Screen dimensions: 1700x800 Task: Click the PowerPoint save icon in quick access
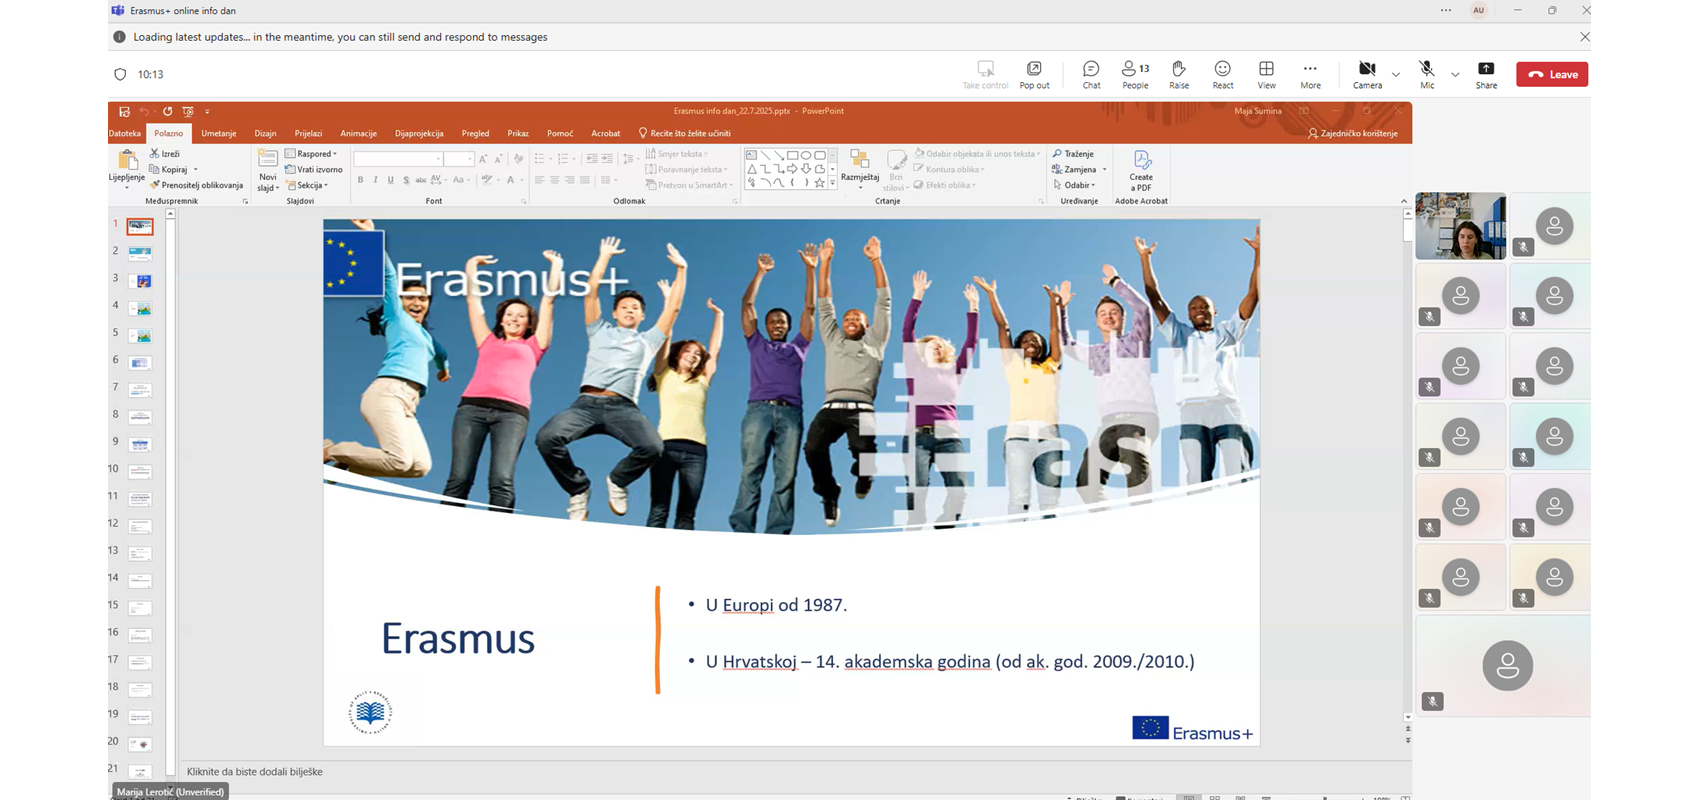pos(124,111)
